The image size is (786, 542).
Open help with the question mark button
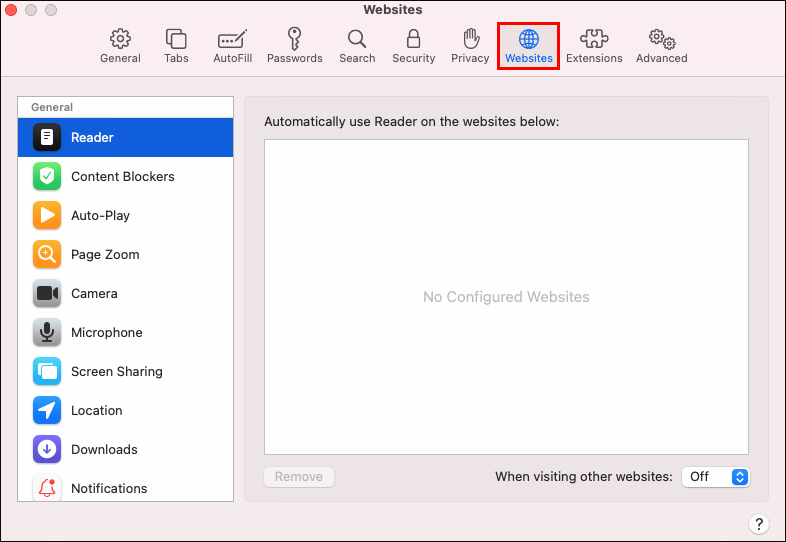click(x=759, y=524)
